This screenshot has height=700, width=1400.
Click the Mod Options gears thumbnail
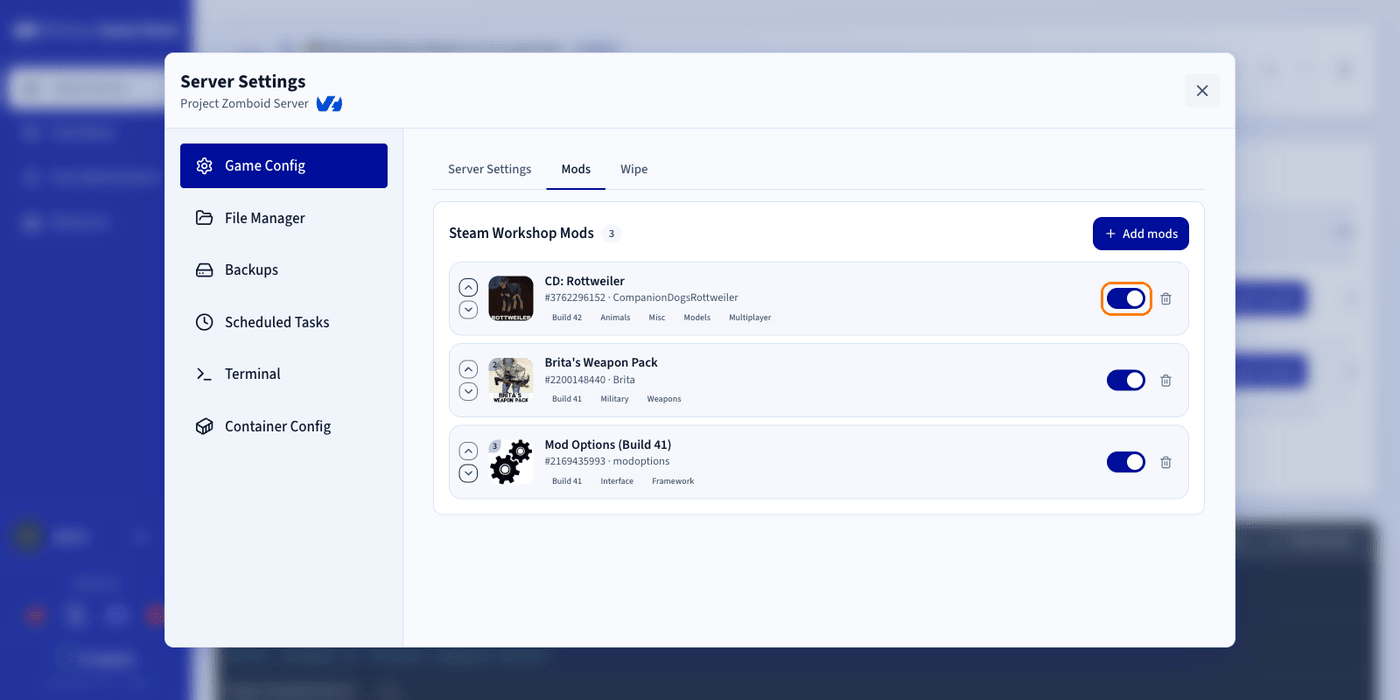pos(511,462)
